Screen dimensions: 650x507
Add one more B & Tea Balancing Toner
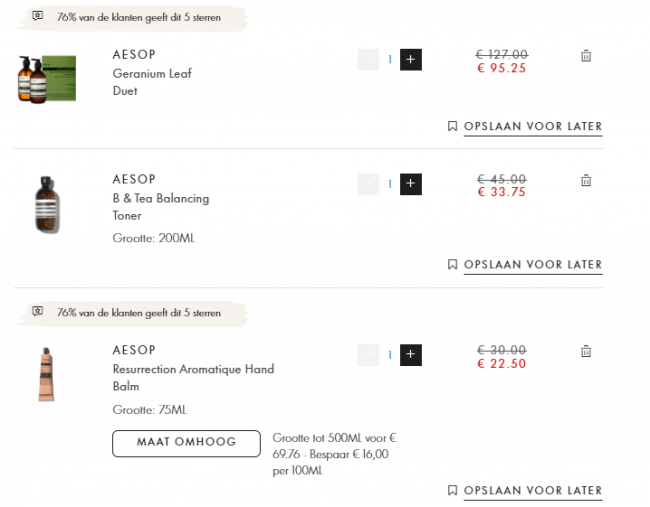point(410,184)
